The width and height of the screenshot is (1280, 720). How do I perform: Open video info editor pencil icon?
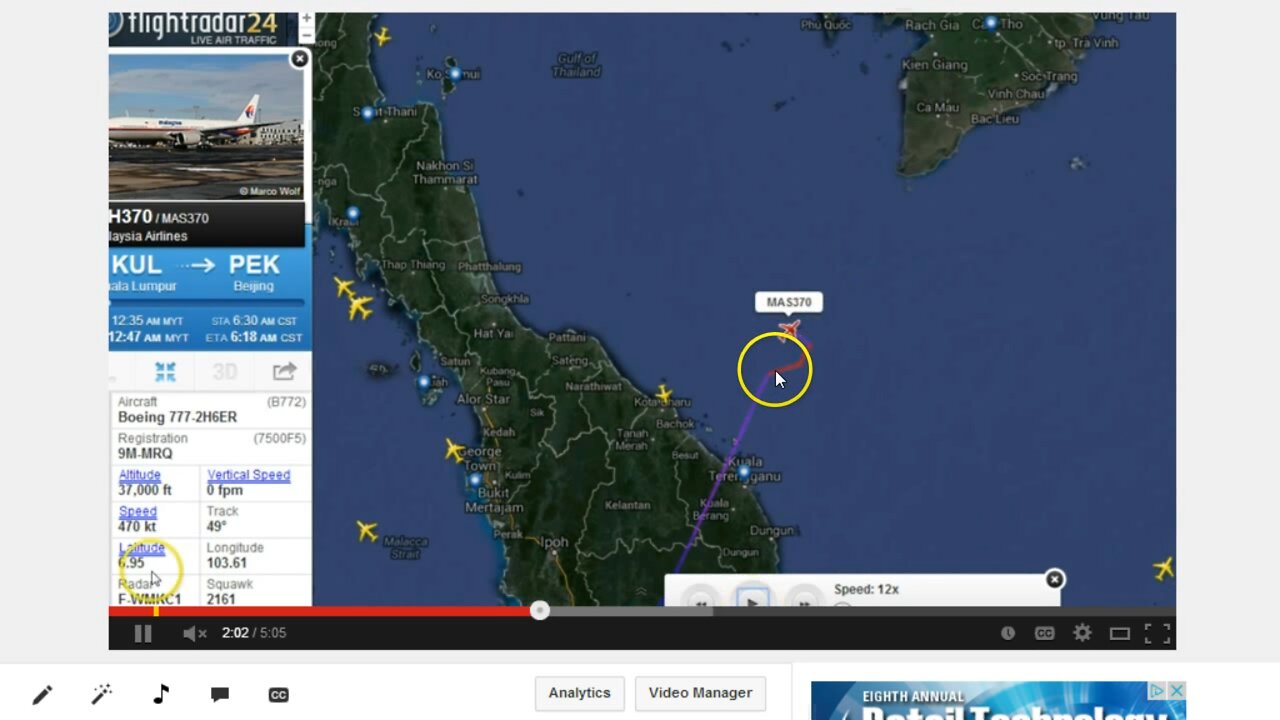pyautogui.click(x=42, y=694)
